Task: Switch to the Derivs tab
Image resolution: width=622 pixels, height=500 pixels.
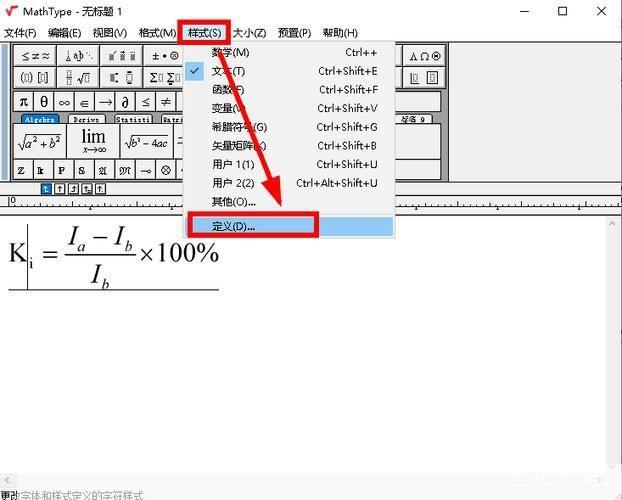Action: pos(86,119)
